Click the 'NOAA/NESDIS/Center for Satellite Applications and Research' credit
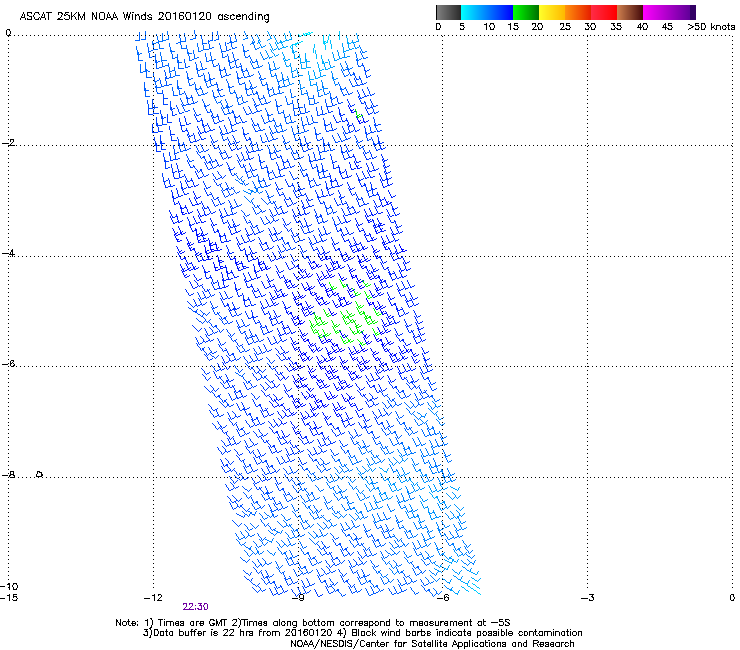 point(432,644)
